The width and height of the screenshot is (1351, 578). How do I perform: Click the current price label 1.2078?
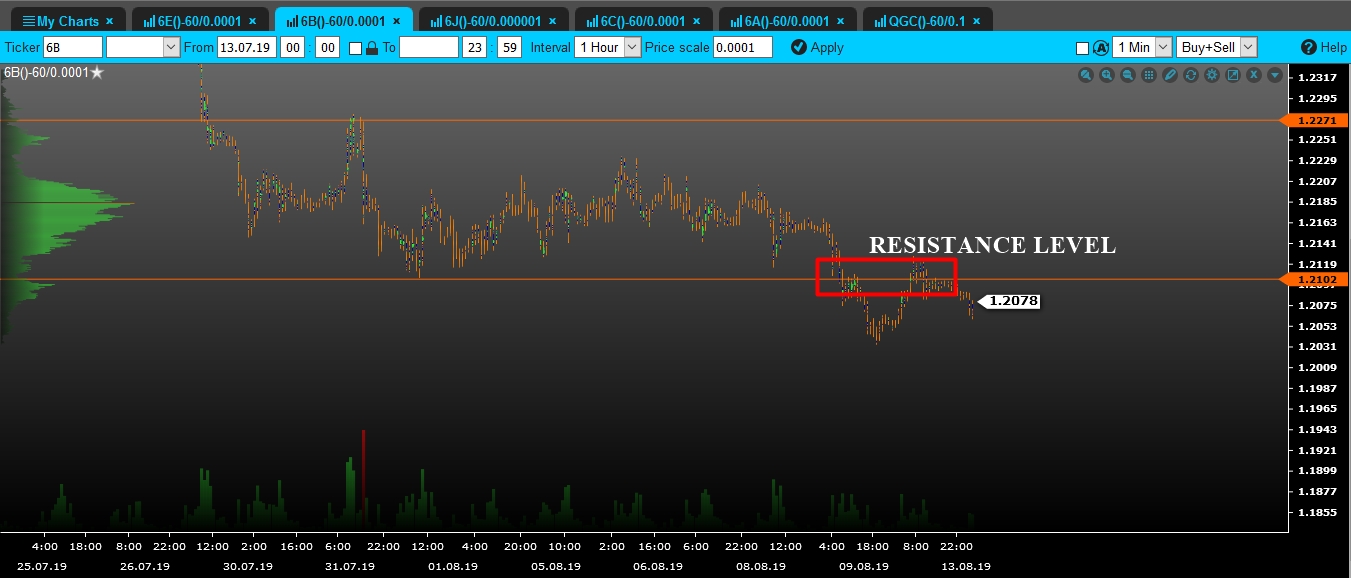pyautogui.click(x=1009, y=301)
